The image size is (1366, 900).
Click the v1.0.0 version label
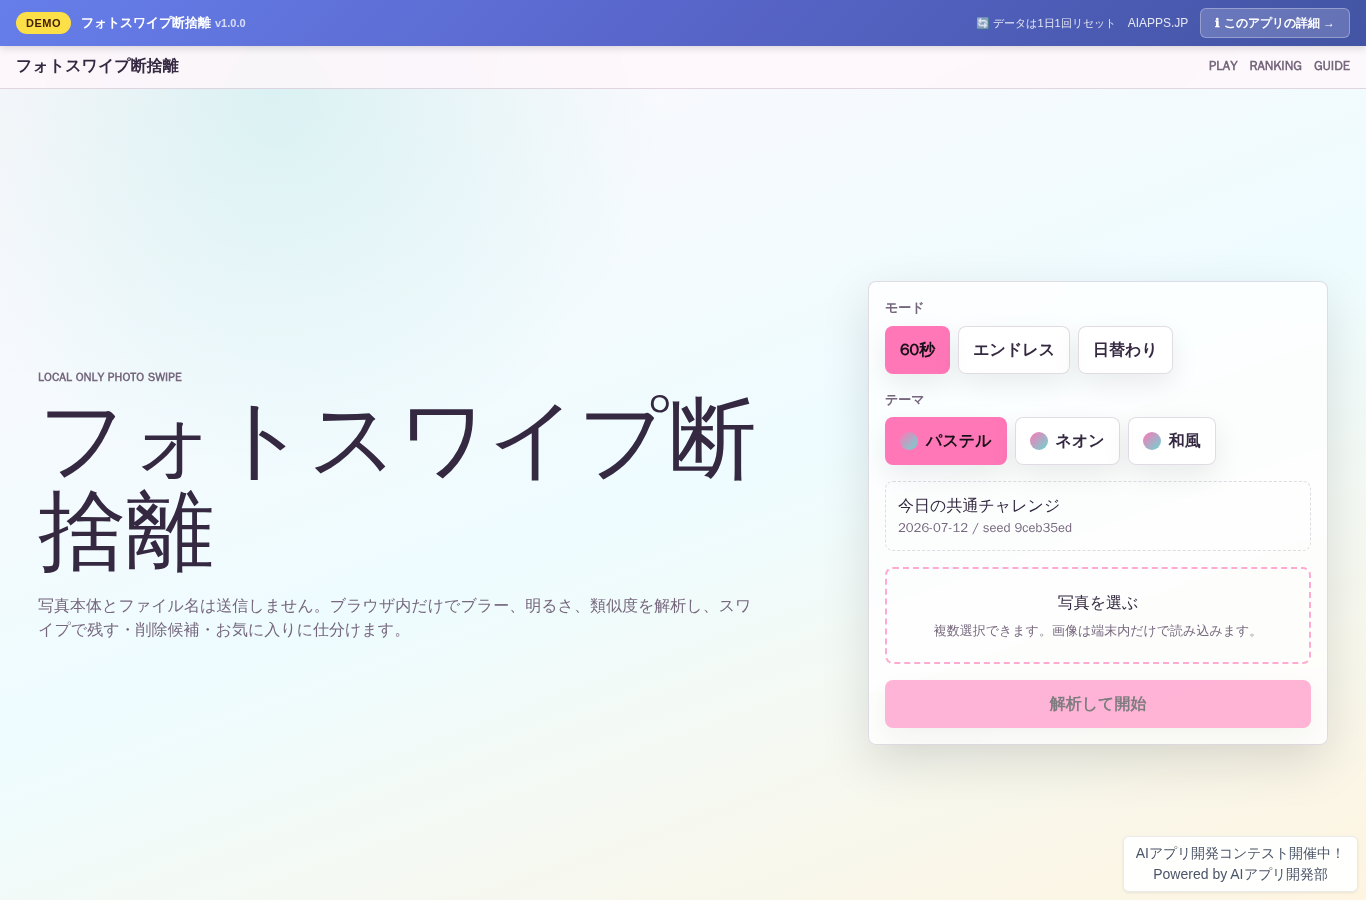click(230, 23)
